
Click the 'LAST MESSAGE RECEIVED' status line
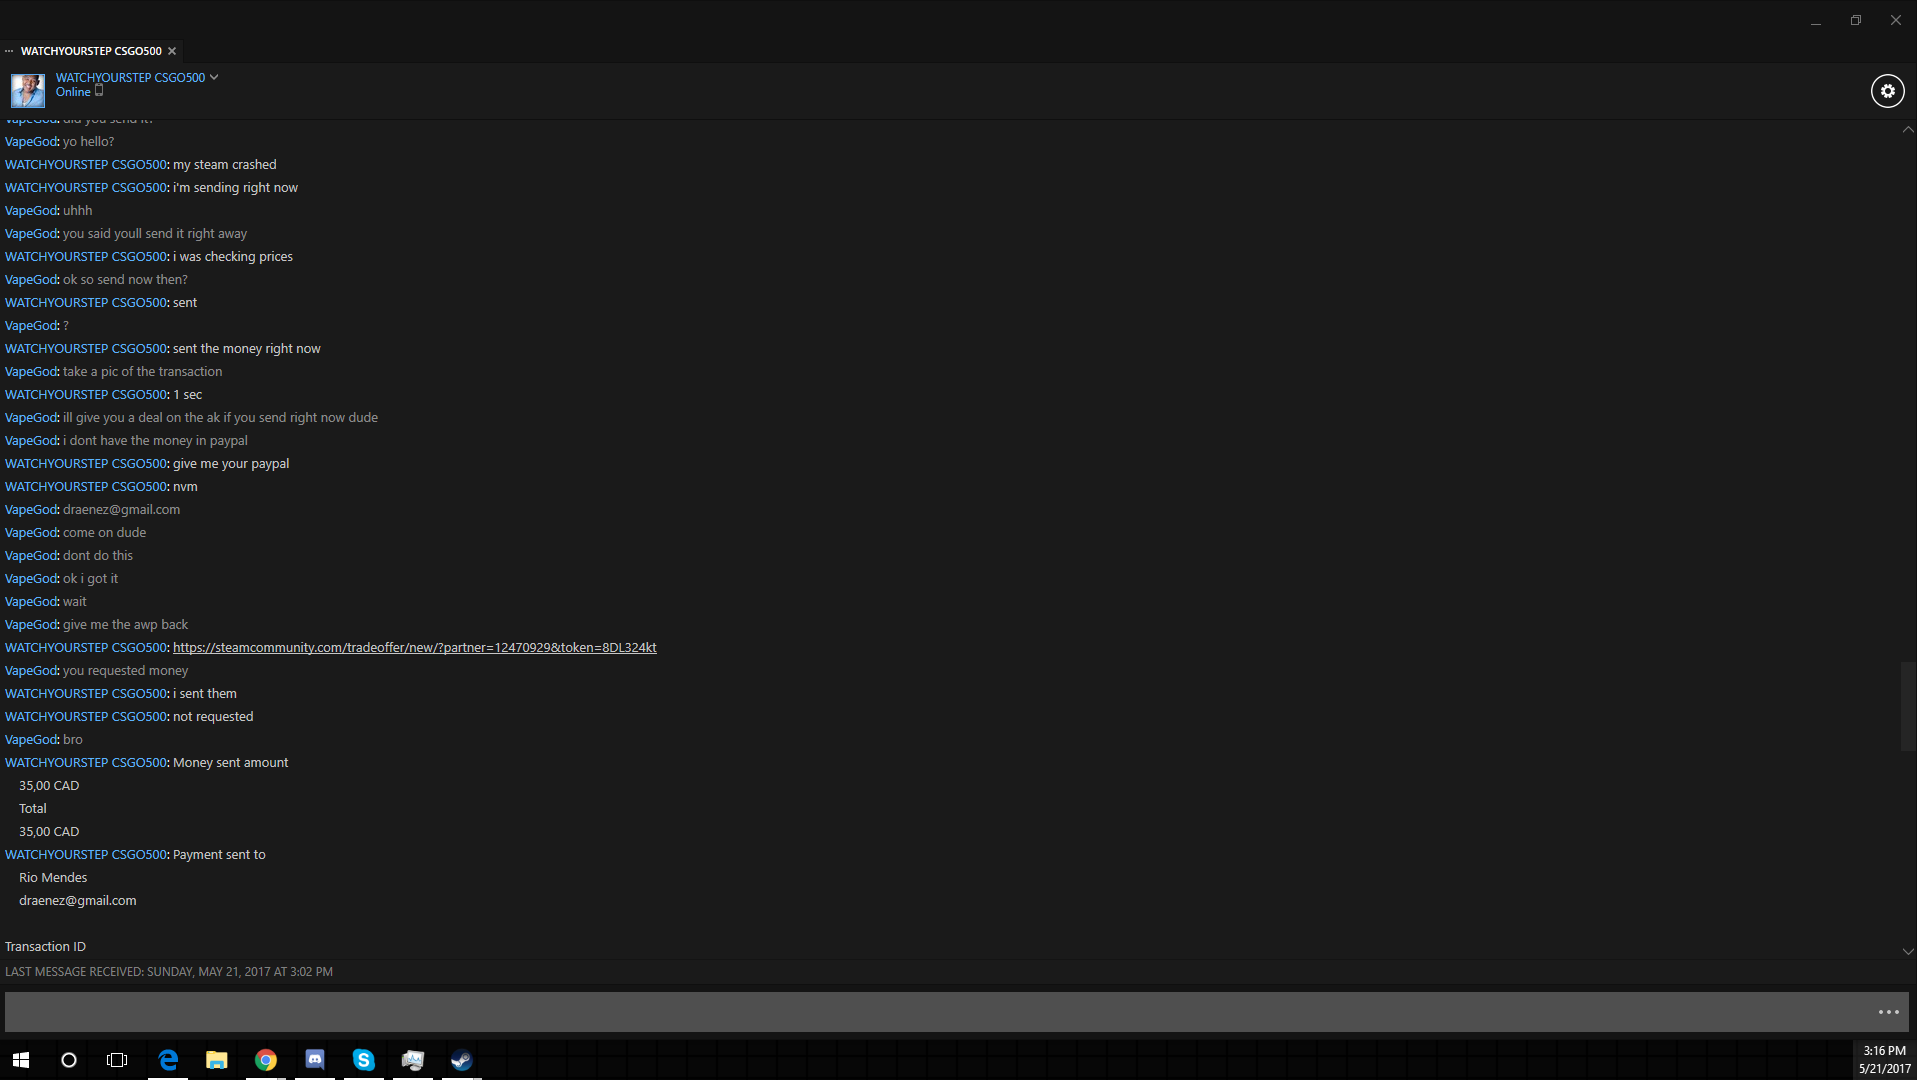(169, 972)
